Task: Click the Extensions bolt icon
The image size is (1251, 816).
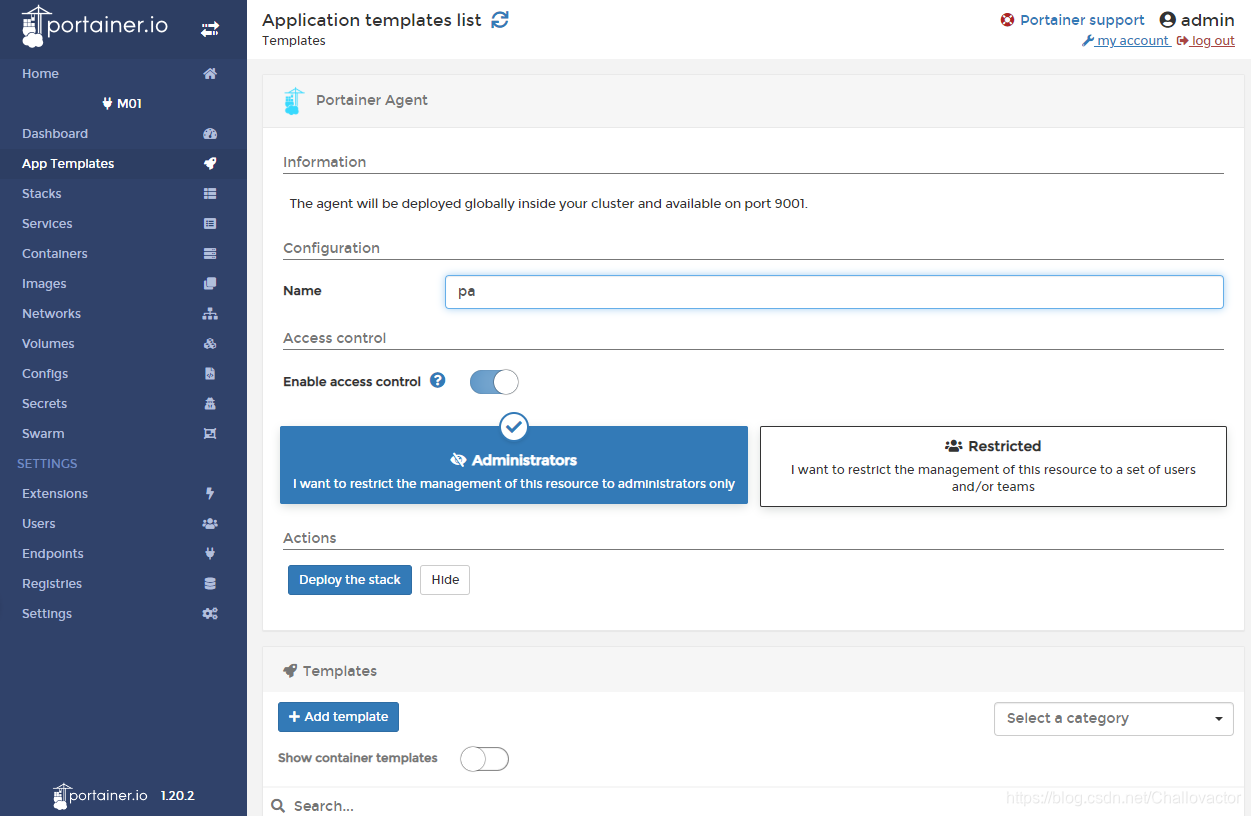Action: click(210, 493)
